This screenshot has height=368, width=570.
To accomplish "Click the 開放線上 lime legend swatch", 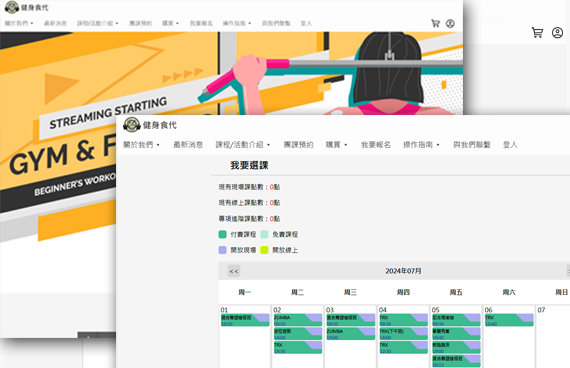I will click(x=264, y=250).
